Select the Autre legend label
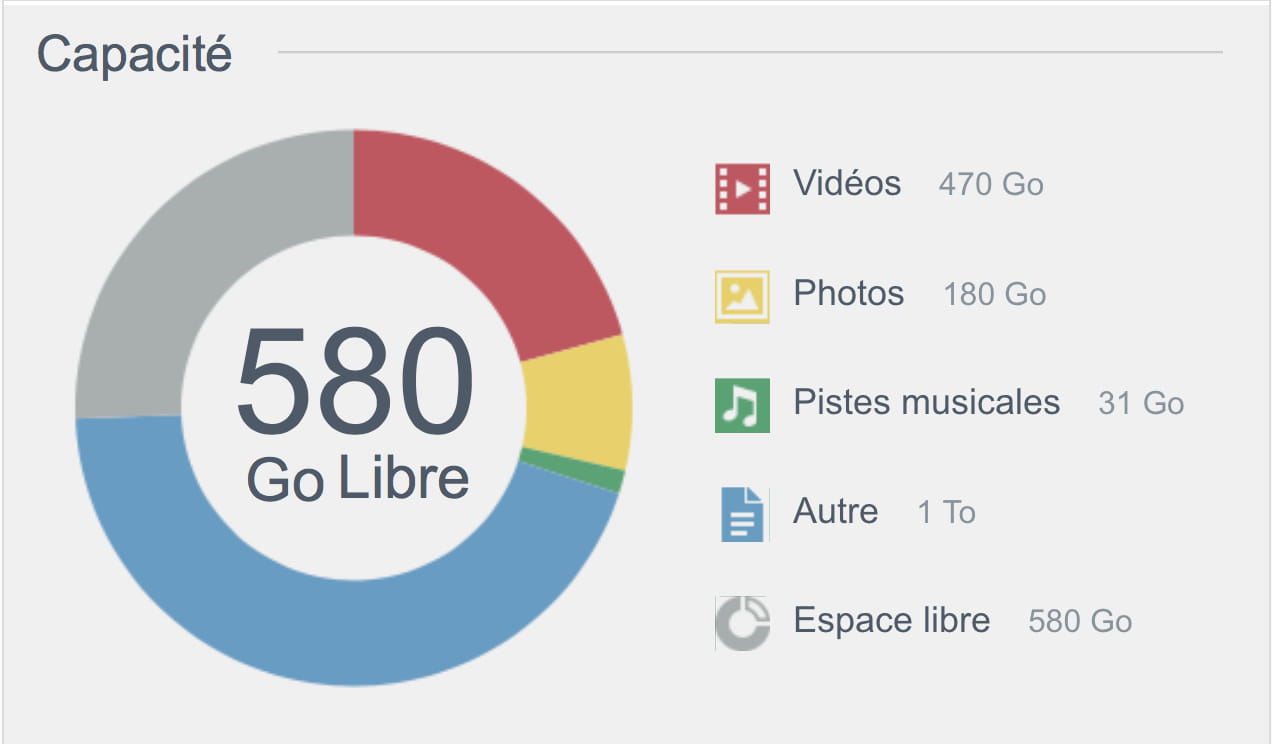Viewport: 1272px width, 744px height. click(x=836, y=511)
